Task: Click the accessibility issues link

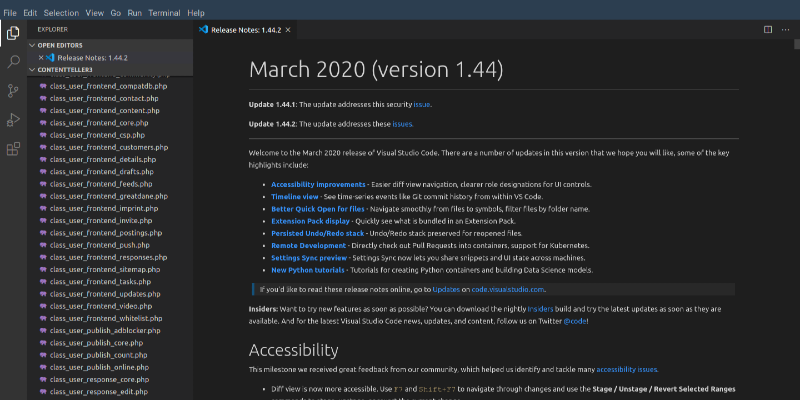Action: tap(627, 369)
